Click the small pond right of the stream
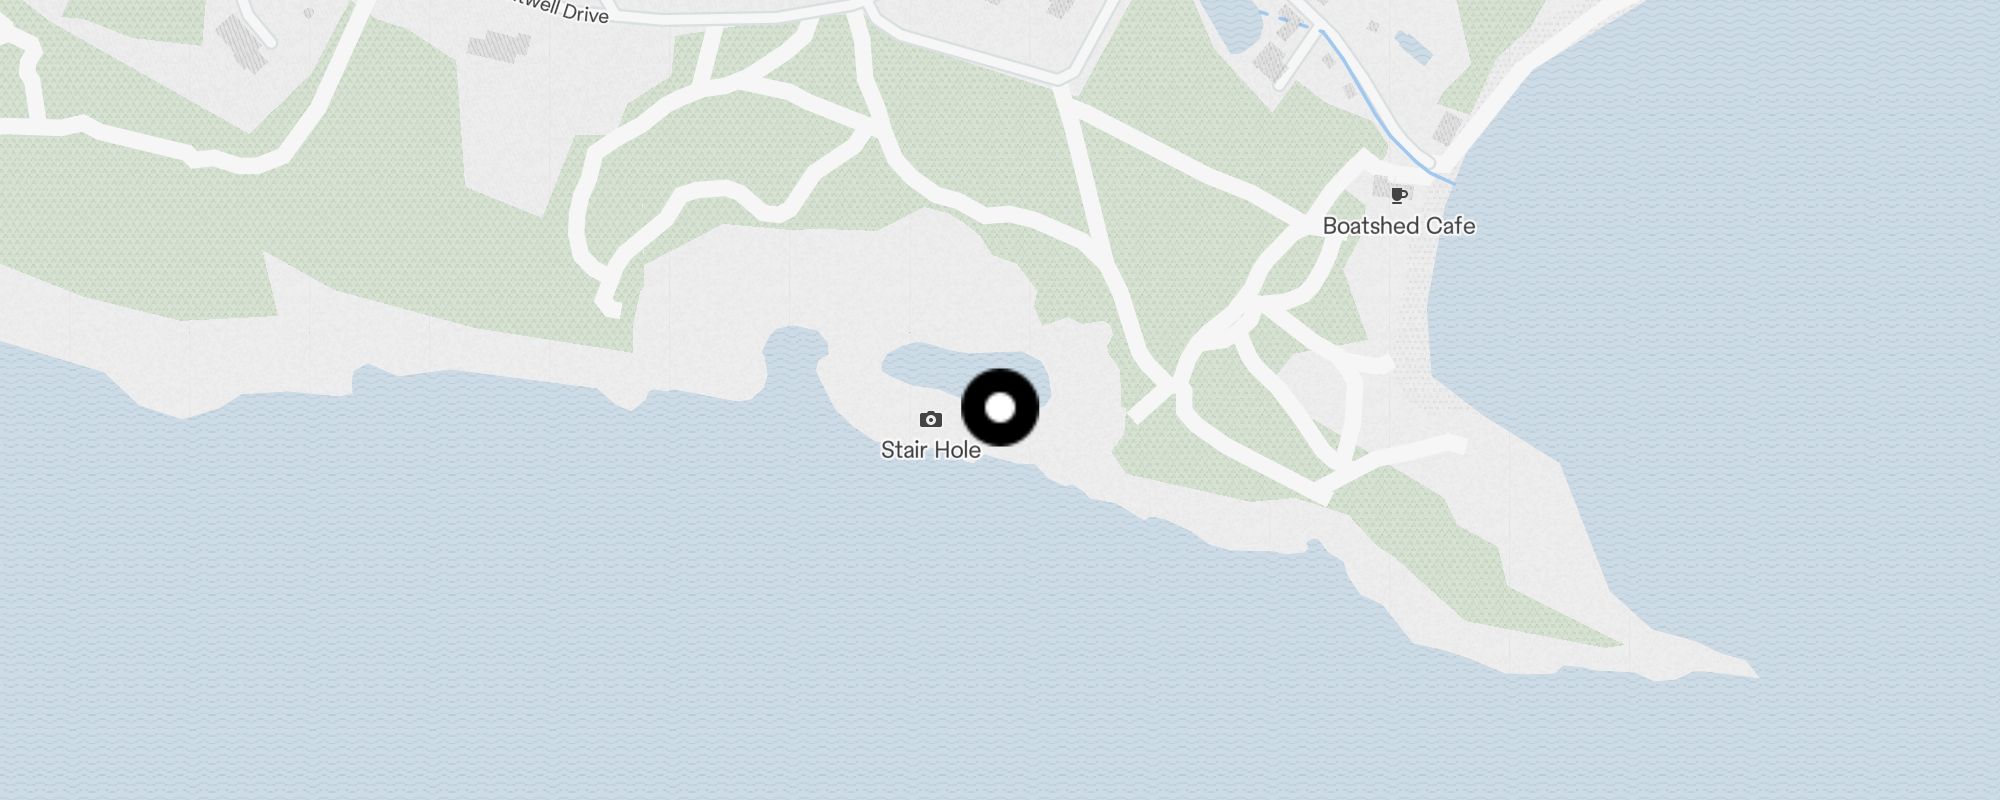The width and height of the screenshot is (2000, 800). tap(1413, 47)
